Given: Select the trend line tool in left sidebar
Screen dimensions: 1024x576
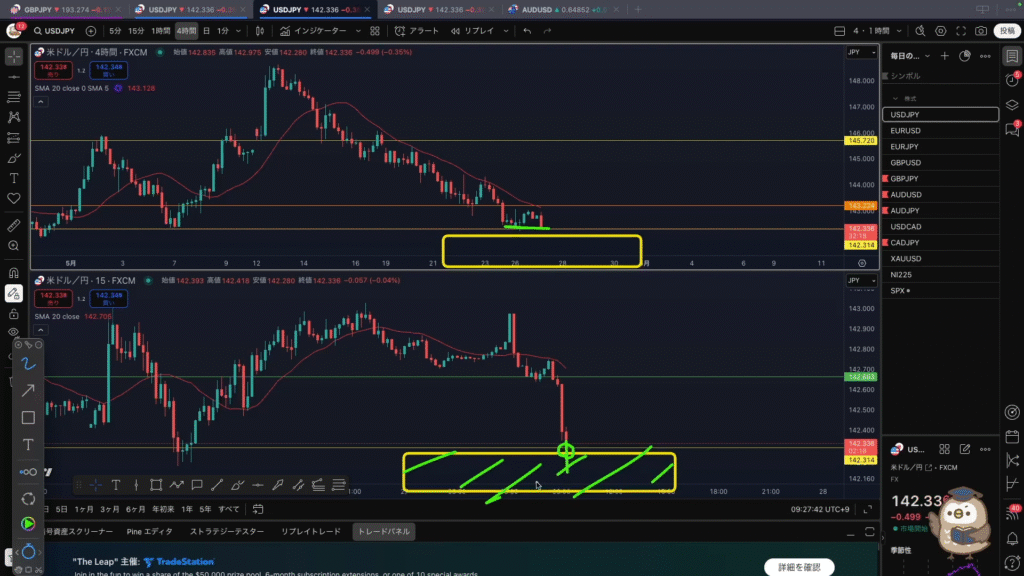Looking at the screenshot, I should [14, 77].
